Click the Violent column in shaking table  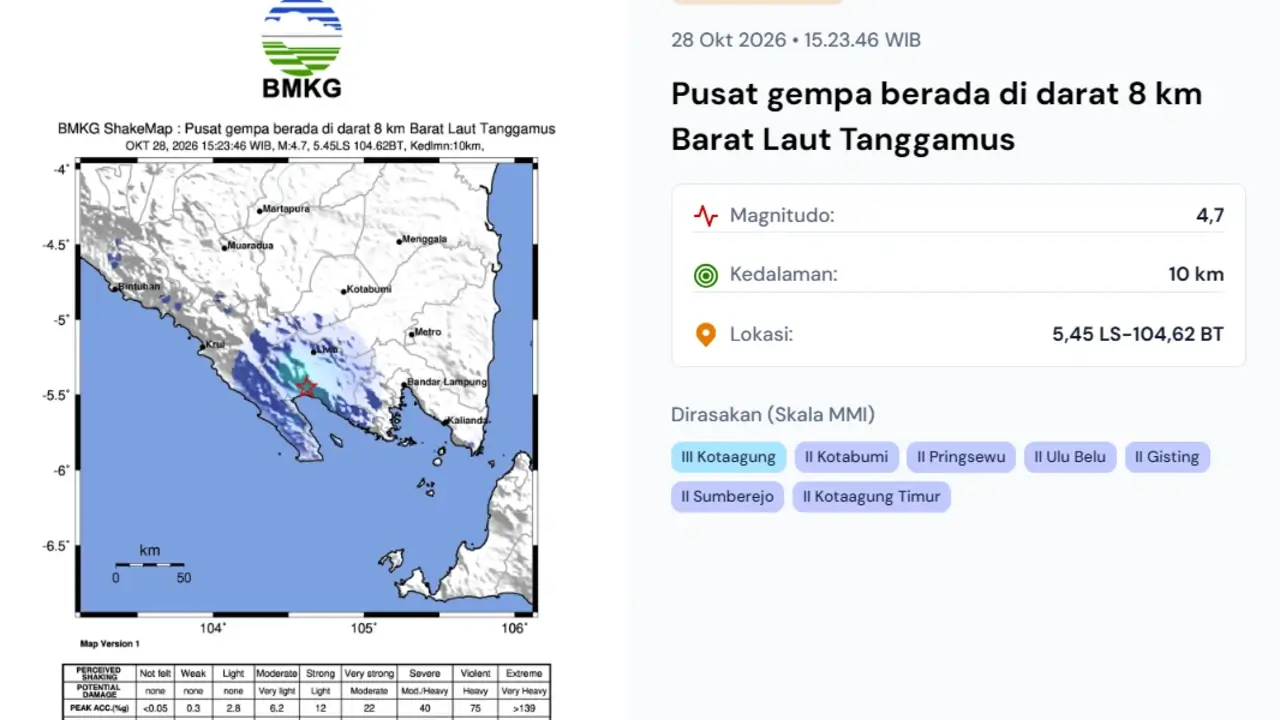474,674
